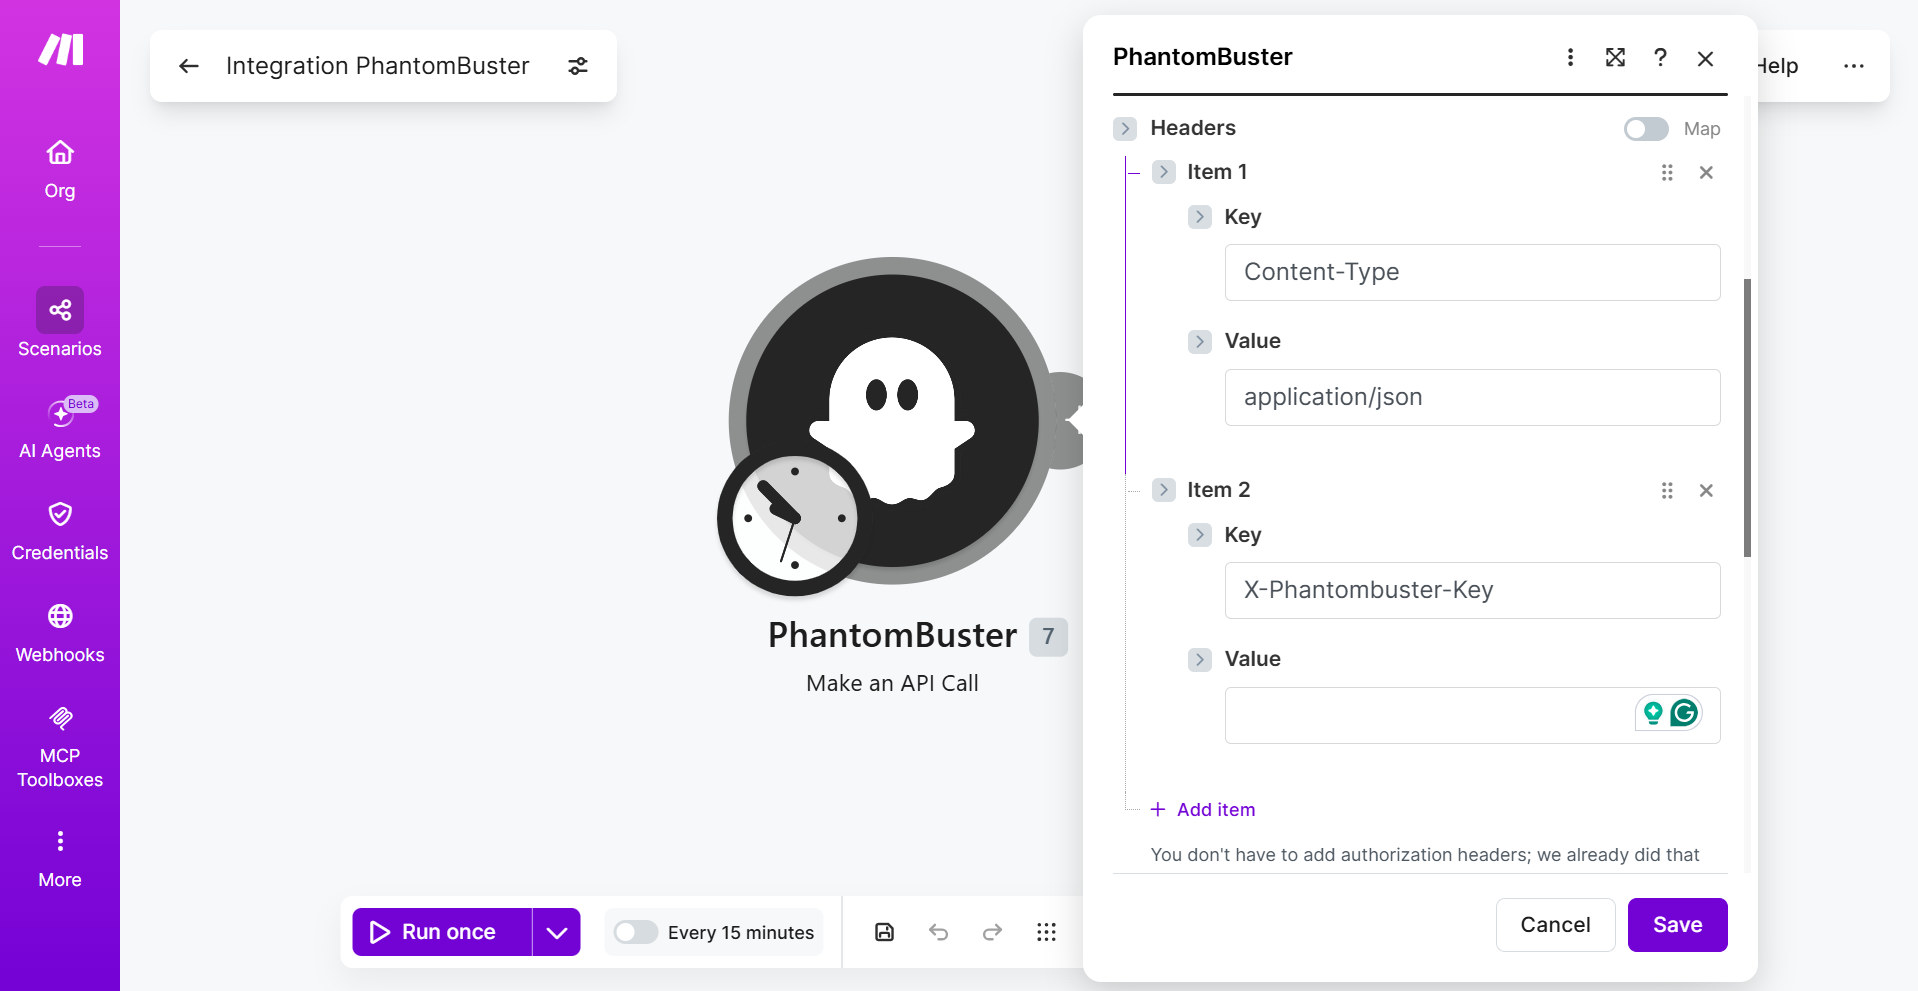Reorder Item 1 using drag handle
The height and width of the screenshot is (991, 1918).
click(1667, 173)
